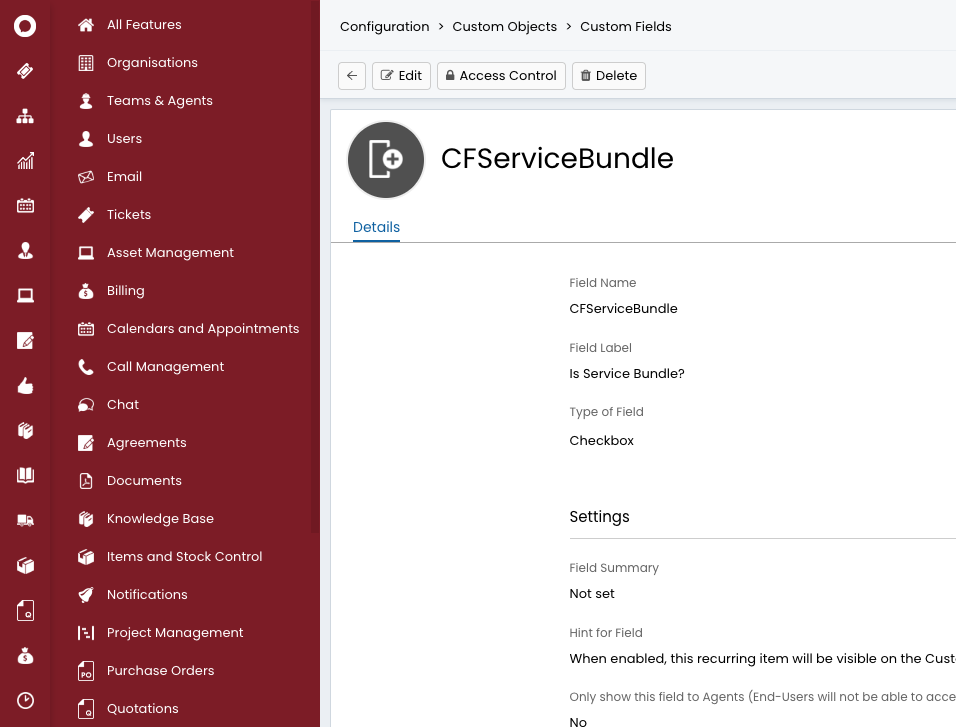Edit the CFServiceBundle field
Viewport: 956px width, 727px height.
pyautogui.click(x=401, y=76)
